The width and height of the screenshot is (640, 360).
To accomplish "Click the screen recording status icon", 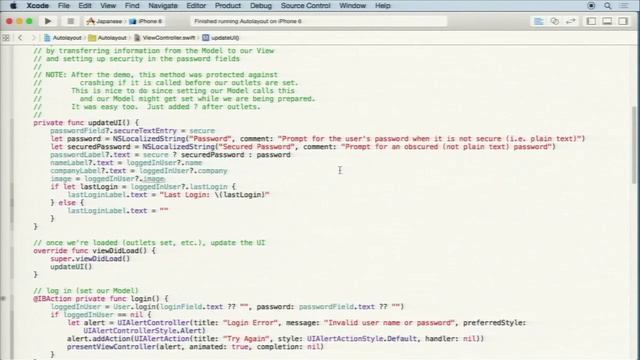I will point(591,6).
